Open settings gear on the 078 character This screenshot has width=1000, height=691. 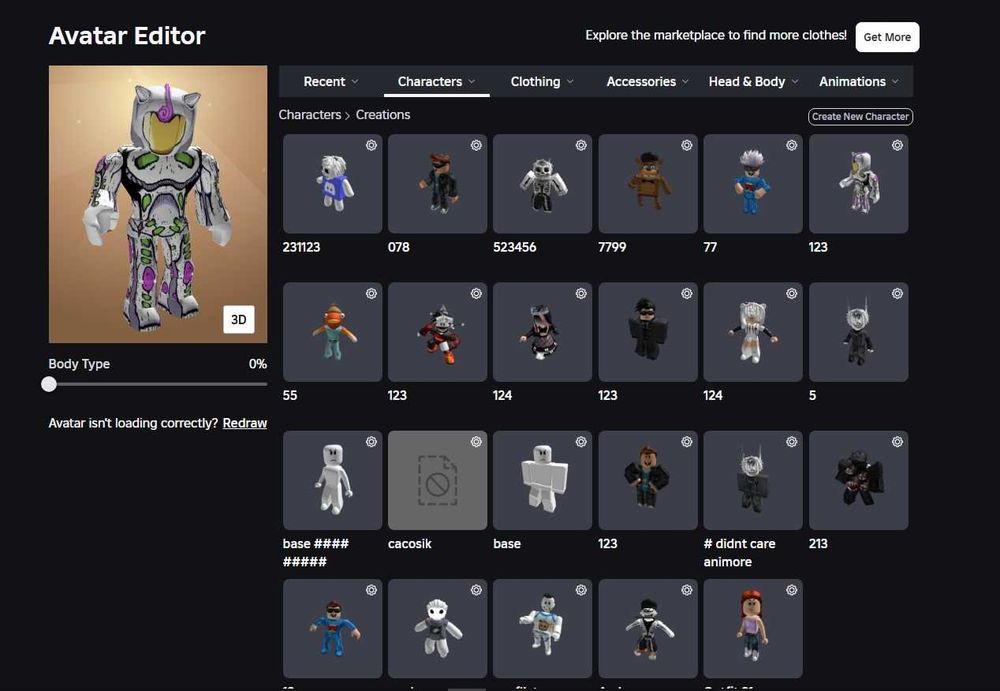[x=476, y=145]
